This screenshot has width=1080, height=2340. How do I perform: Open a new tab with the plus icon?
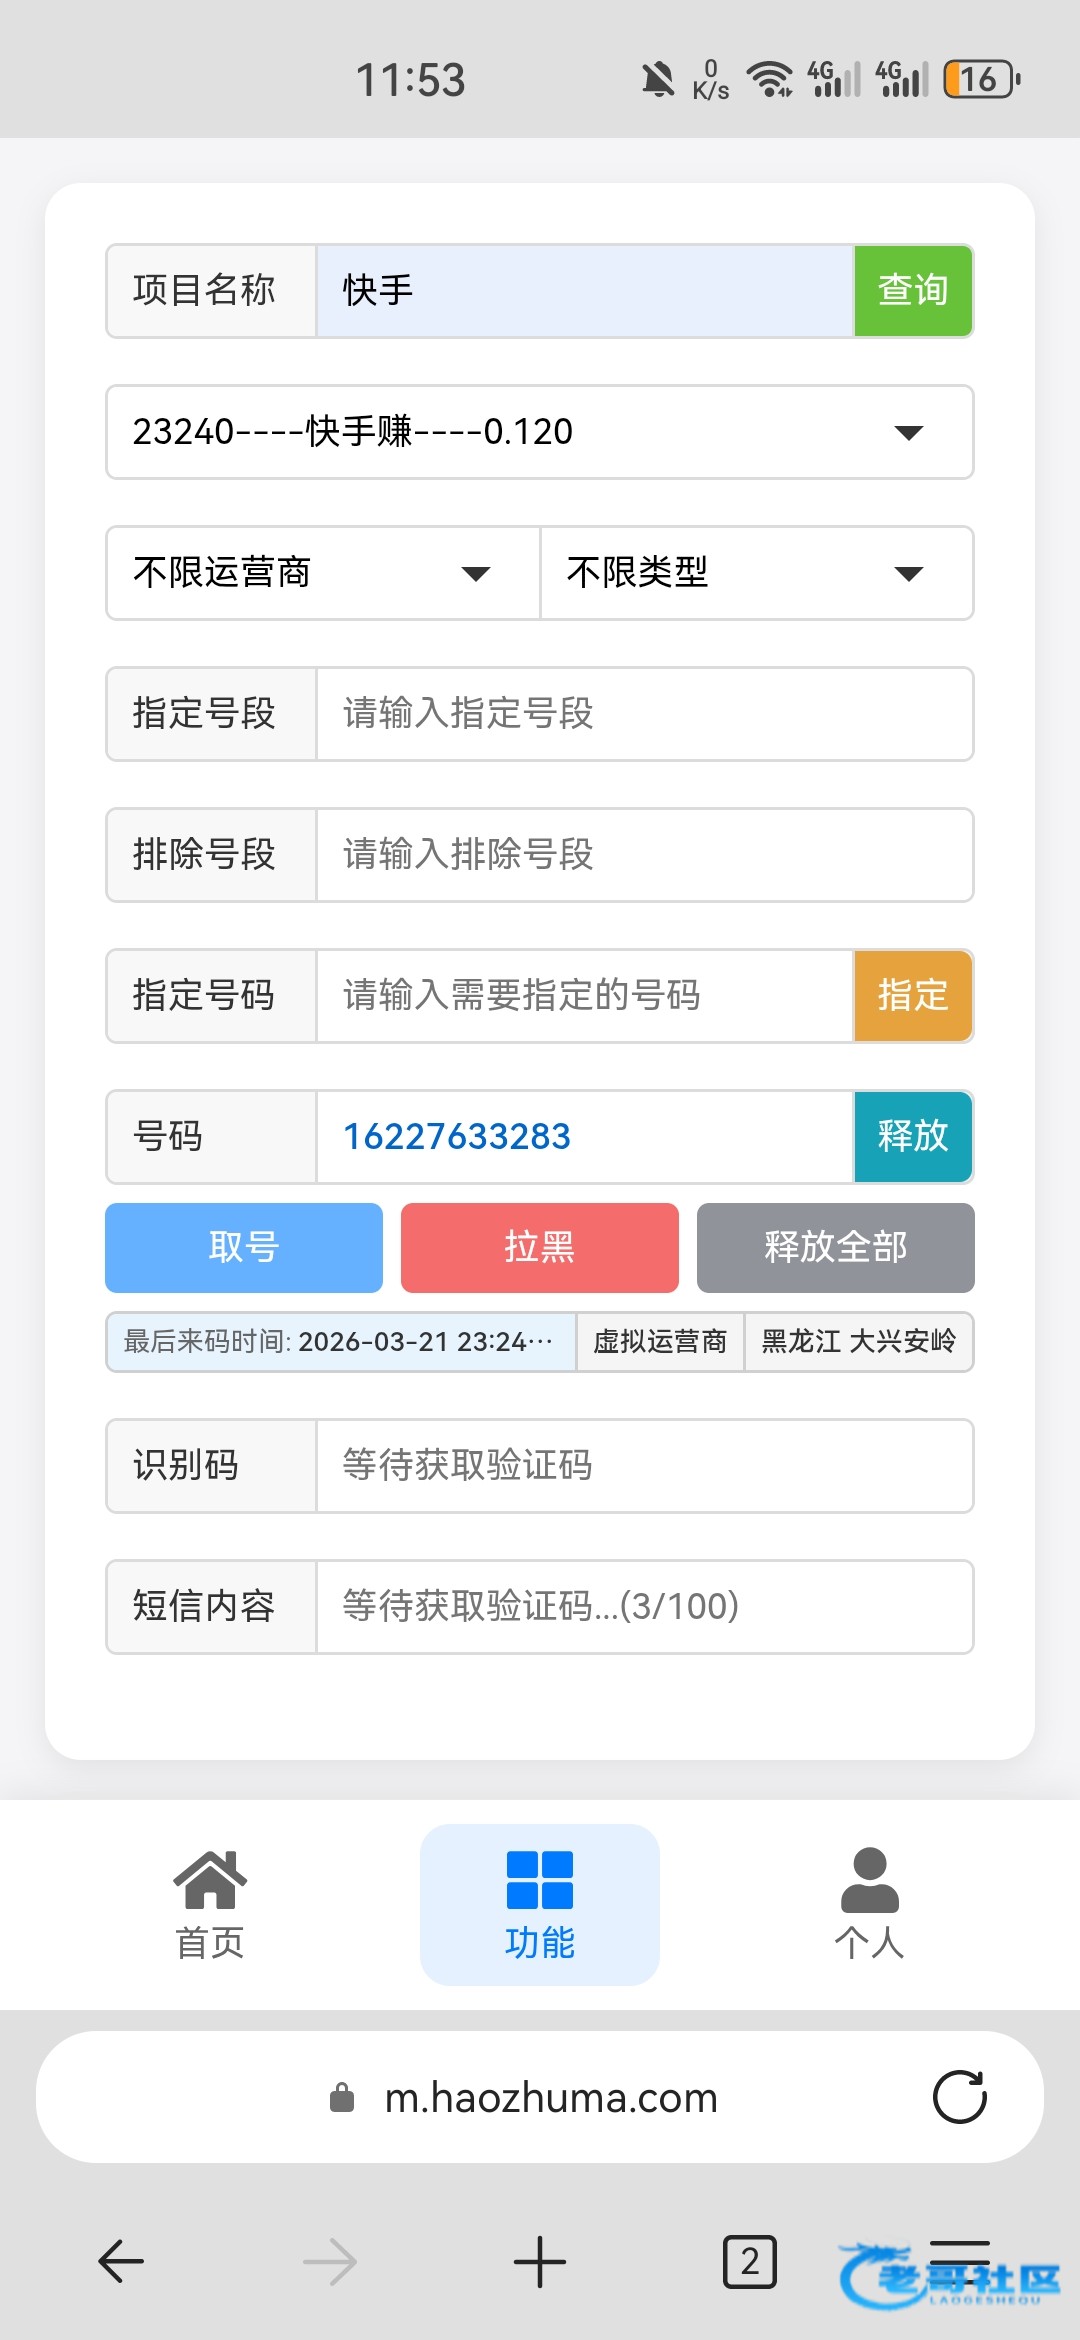pos(540,2261)
